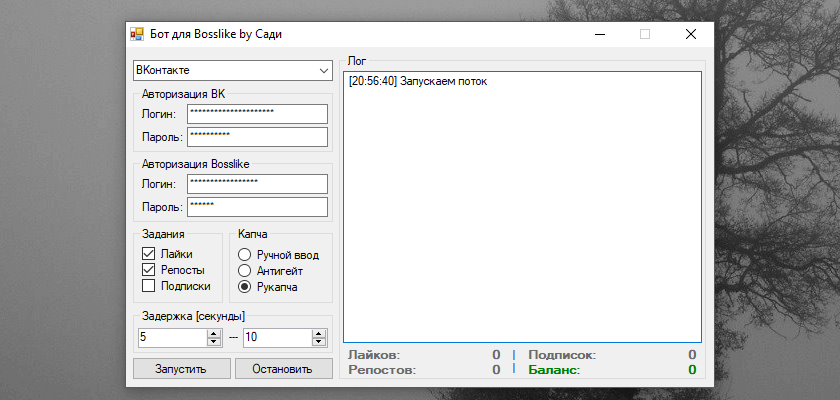Image resolution: width=840 pixels, height=400 pixels.
Task: Increase the maximum delay value of 10
Action: 319,334
